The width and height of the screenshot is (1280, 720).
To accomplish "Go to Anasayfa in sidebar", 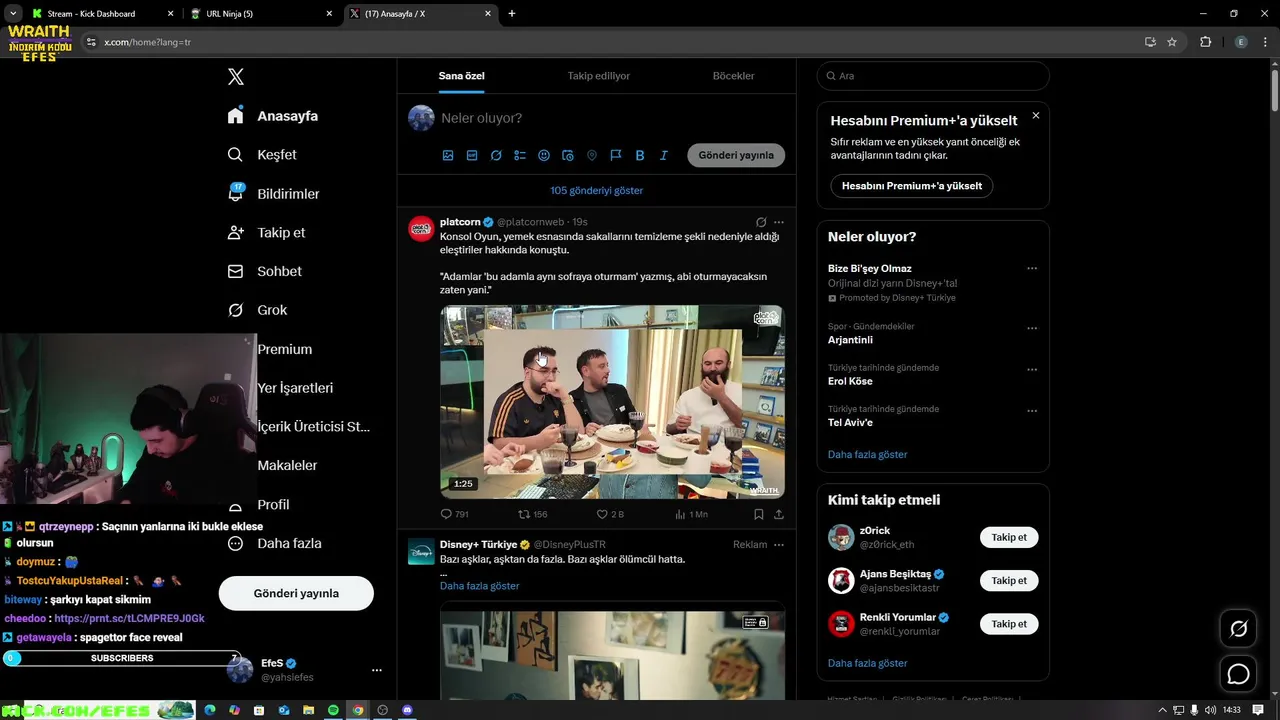I will pyautogui.click(x=273, y=116).
